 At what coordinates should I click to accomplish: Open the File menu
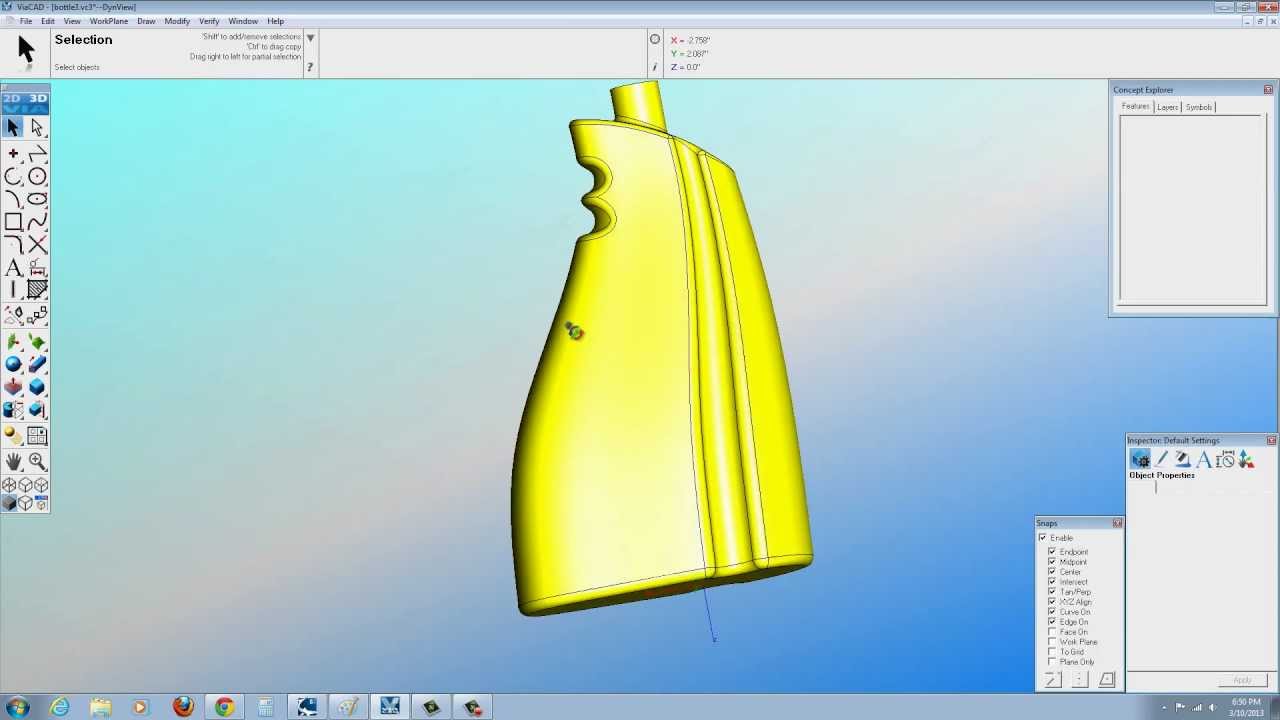coord(26,21)
